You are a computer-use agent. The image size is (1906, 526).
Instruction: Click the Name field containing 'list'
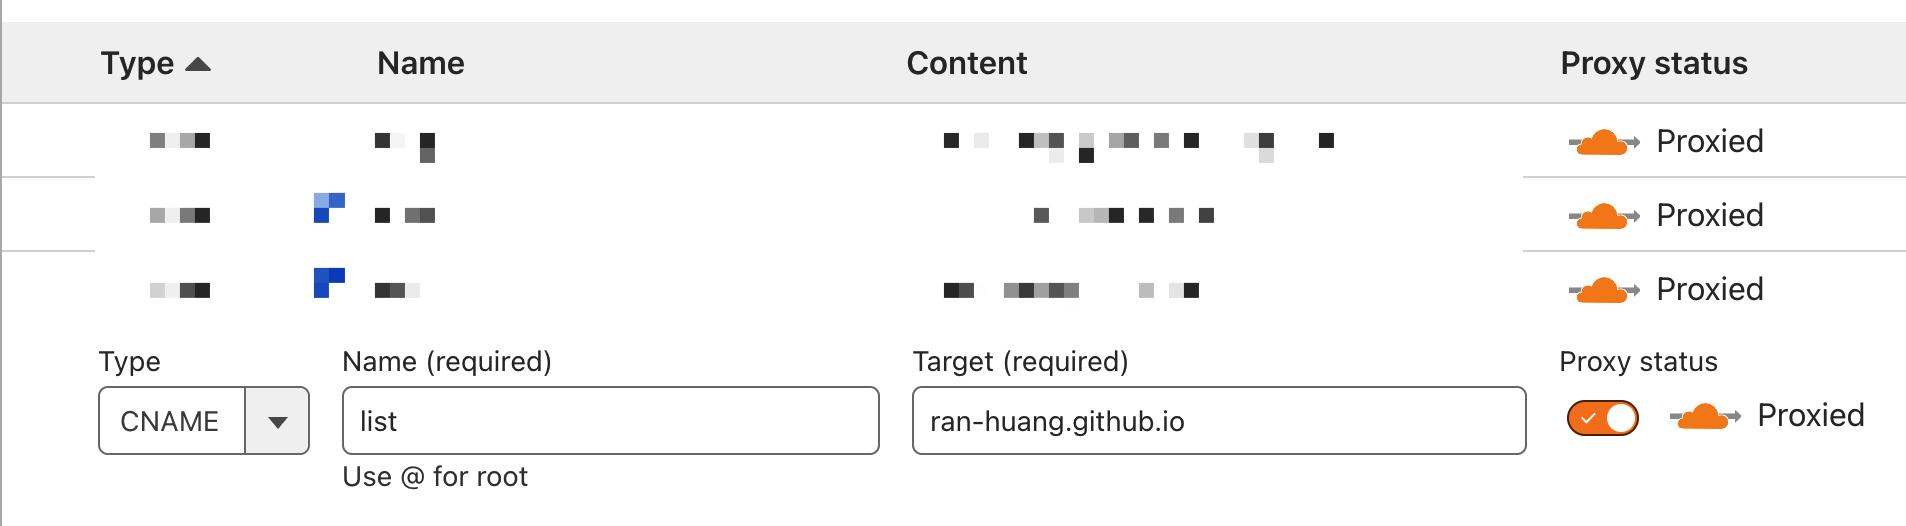[x=610, y=421]
